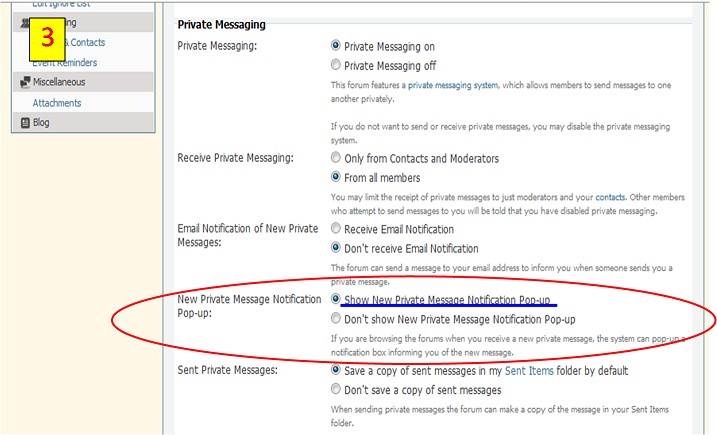Screen dimensions: 717x435
Task: Select the Private Messaging on option
Action: pyautogui.click(x=335, y=46)
